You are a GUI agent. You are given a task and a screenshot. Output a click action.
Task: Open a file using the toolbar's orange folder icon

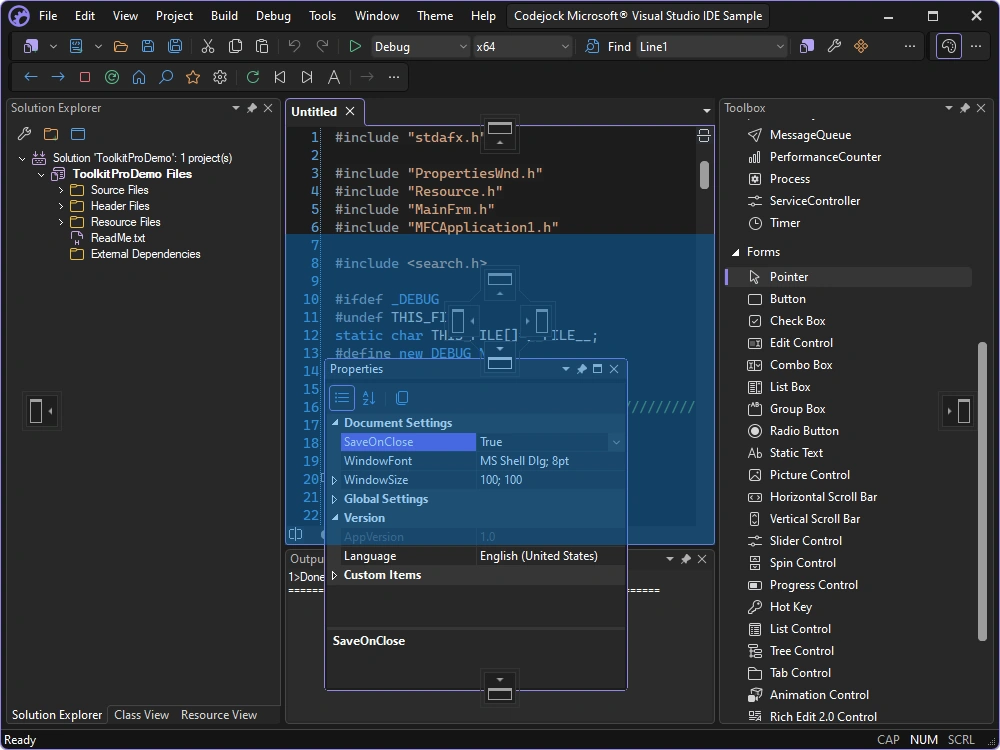pos(121,47)
